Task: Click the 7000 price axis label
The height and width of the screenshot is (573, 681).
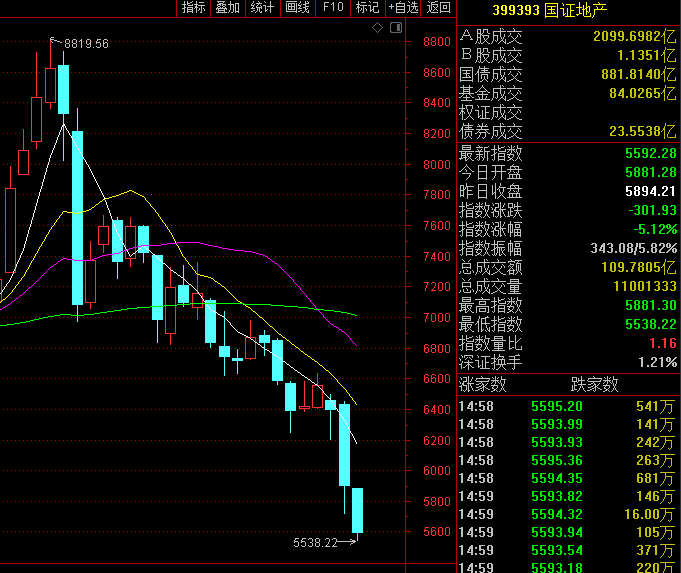Action: tap(437, 318)
